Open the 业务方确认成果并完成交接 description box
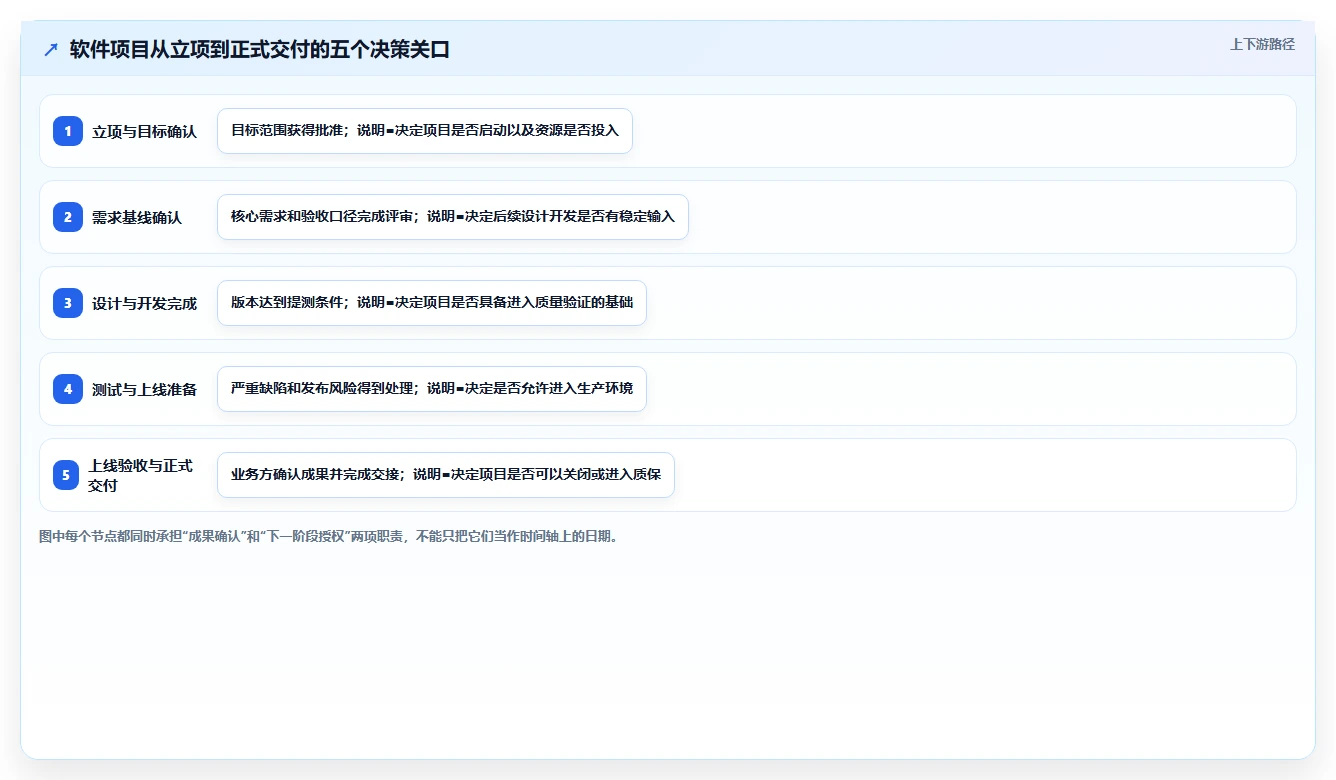This screenshot has height=780, width=1336. coord(446,475)
